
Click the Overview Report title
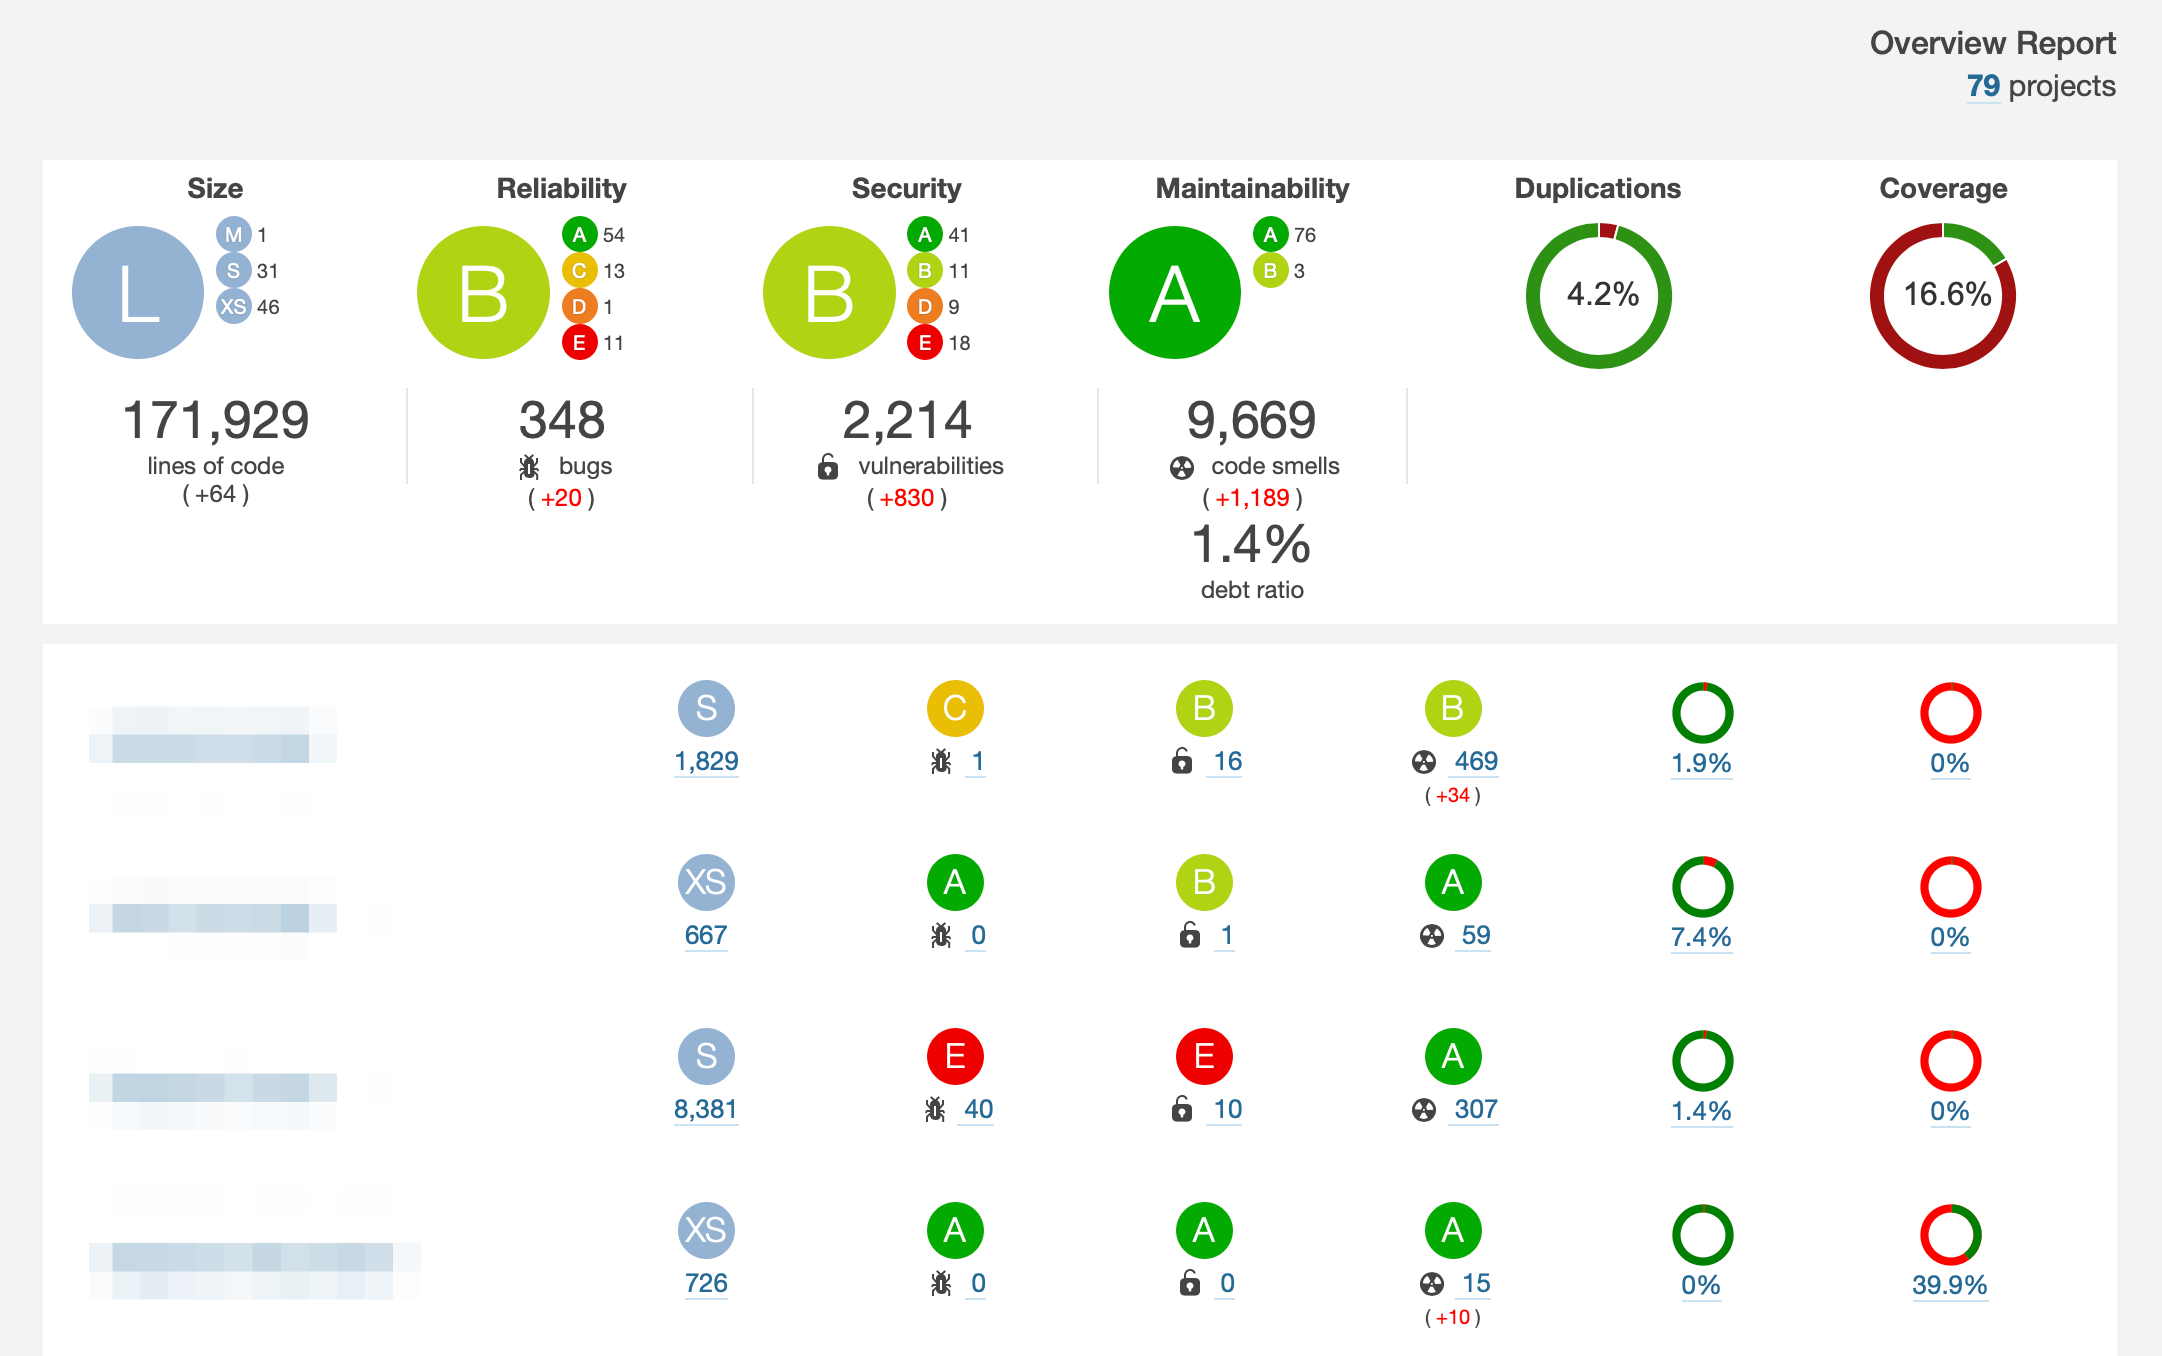(x=1993, y=43)
